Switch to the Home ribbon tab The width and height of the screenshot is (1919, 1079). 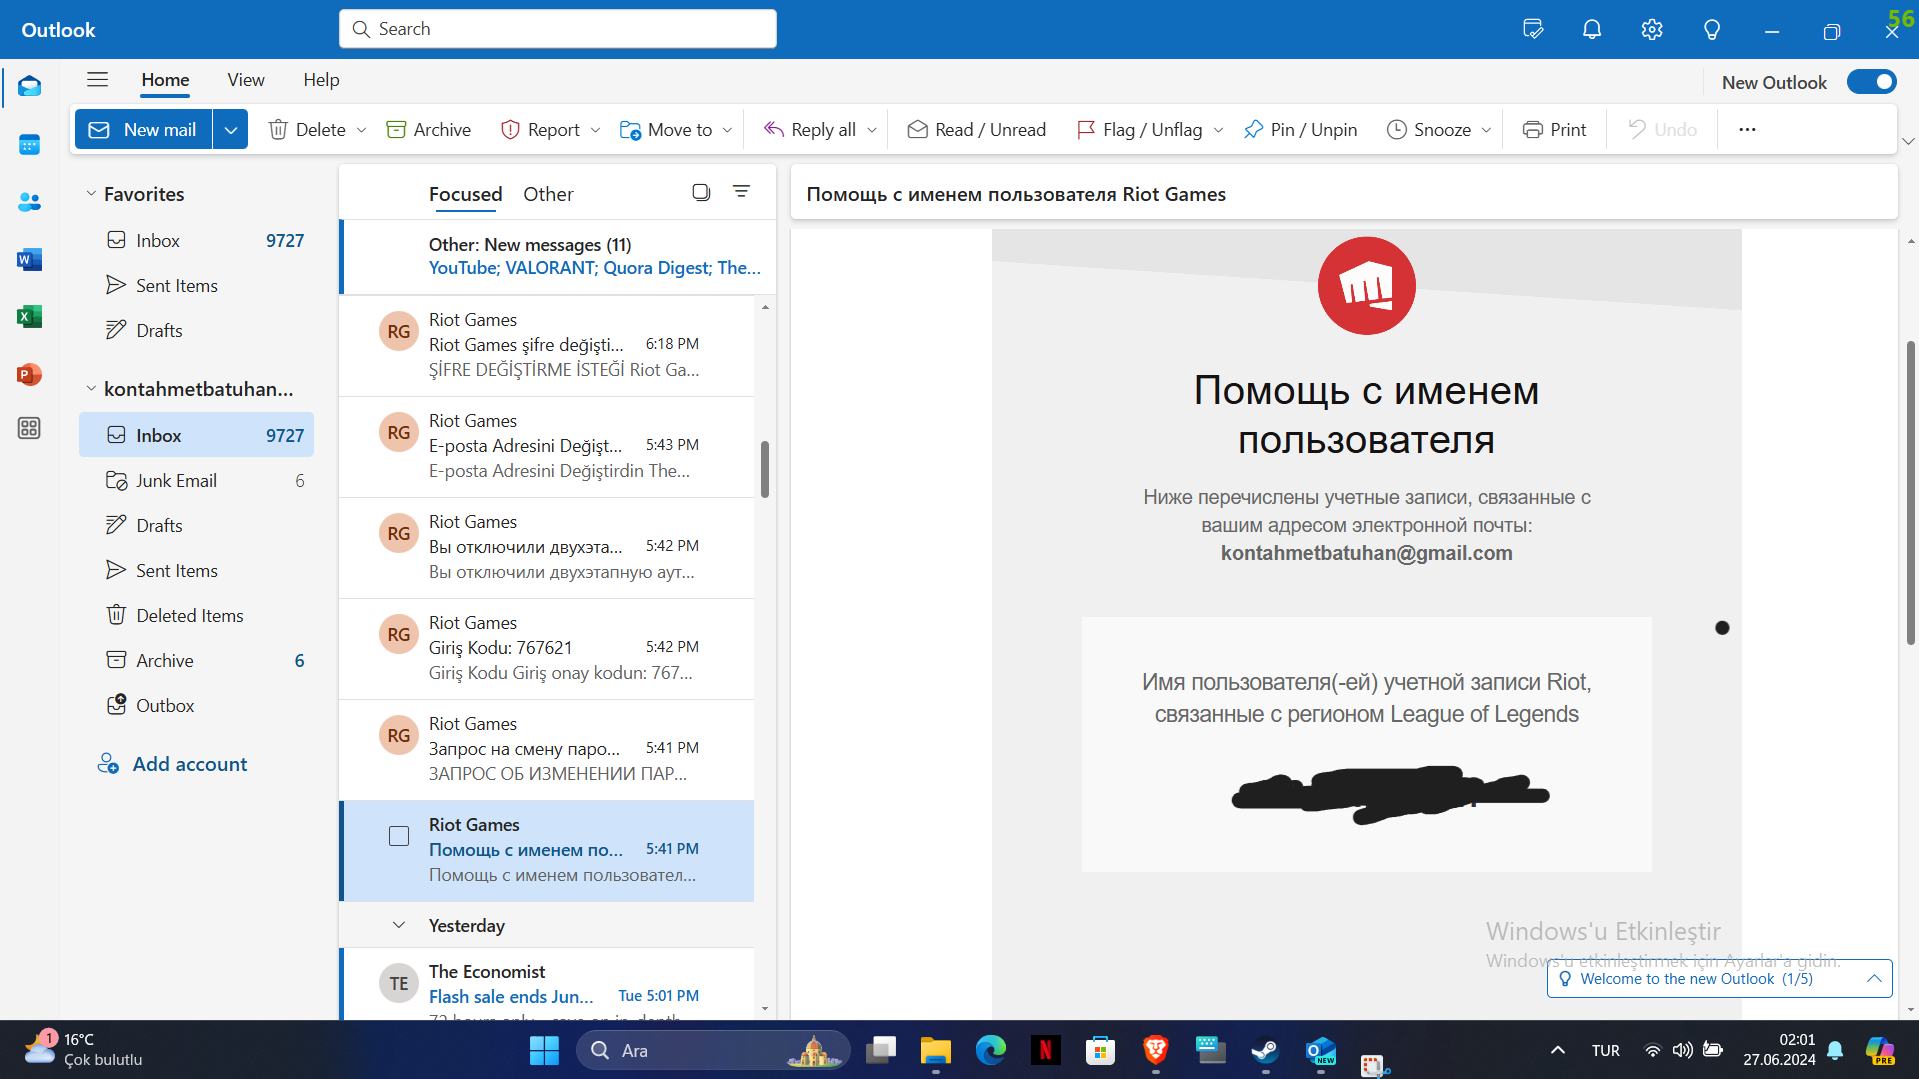(x=165, y=80)
